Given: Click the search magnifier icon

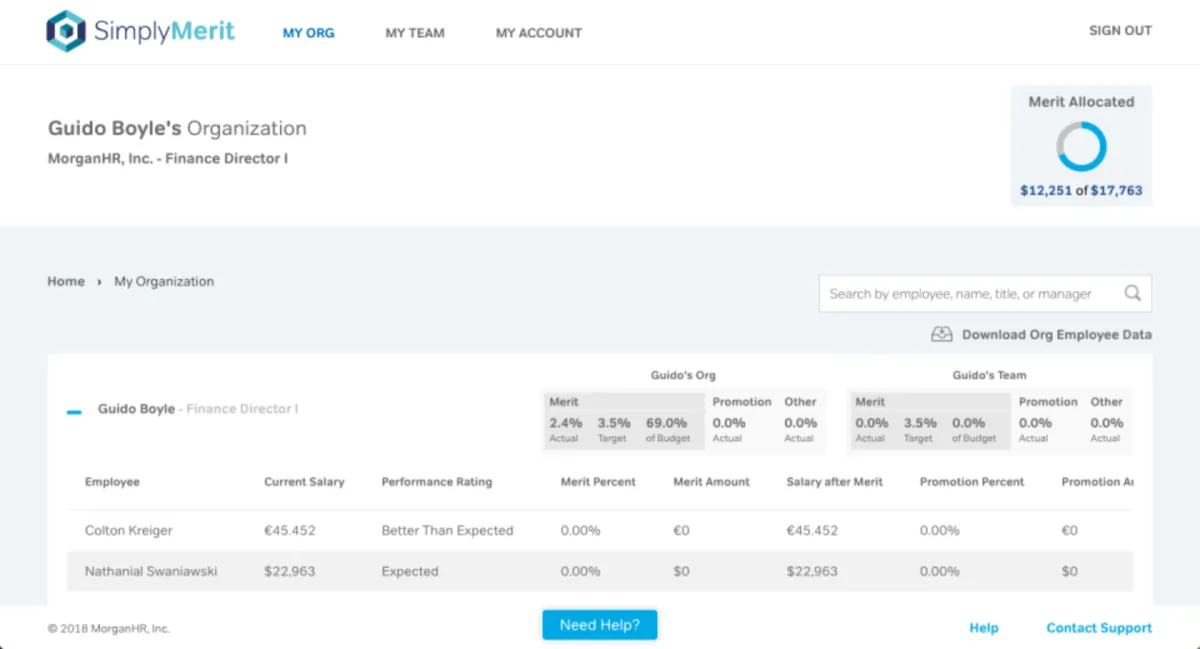Looking at the screenshot, I should pyautogui.click(x=1132, y=294).
